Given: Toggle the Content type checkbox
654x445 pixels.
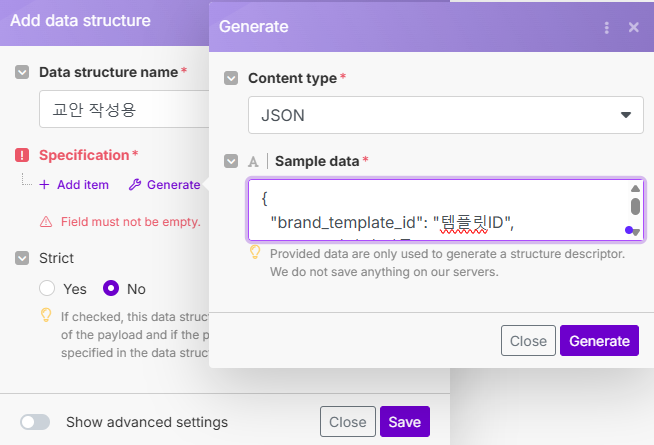Looking at the screenshot, I should pyautogui.click(x=231, y=77).
